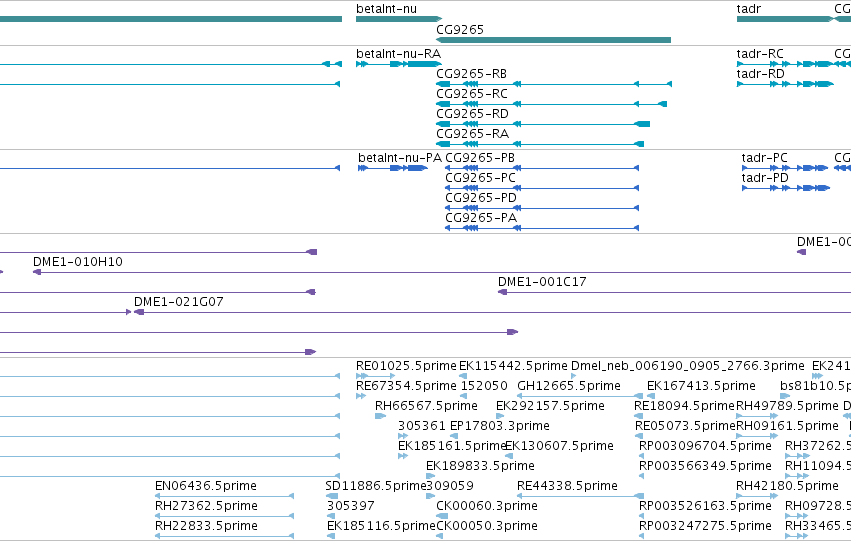Select the CG9265-RA transcript
851x541 pixels.
tap(540, 144)
